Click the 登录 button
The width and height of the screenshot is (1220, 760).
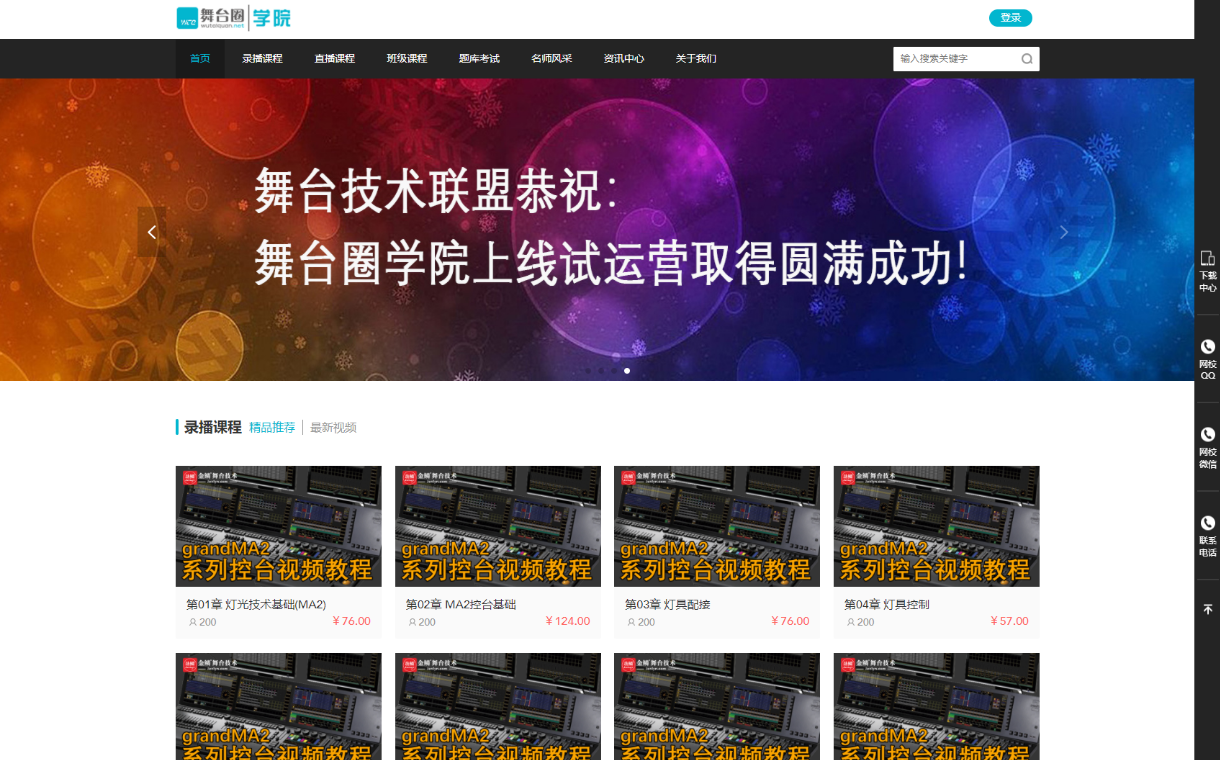click(1010, 18)
